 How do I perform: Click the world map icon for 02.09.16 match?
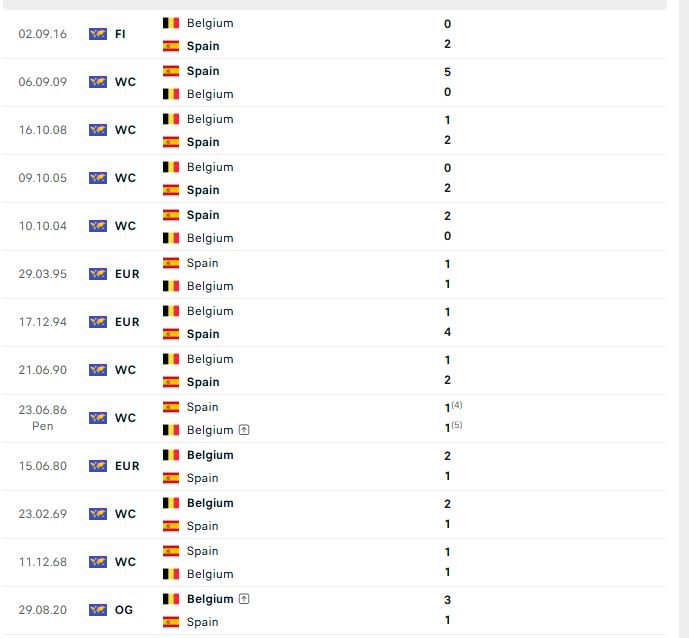pyautogui.click(x=98, y=34)
